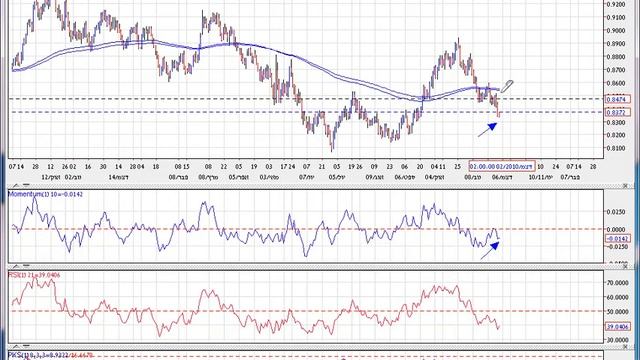The height and width of the screenshot is (360, 640).
Task: Click the 50.0000 RSI axis label
Action: (617, 311)
